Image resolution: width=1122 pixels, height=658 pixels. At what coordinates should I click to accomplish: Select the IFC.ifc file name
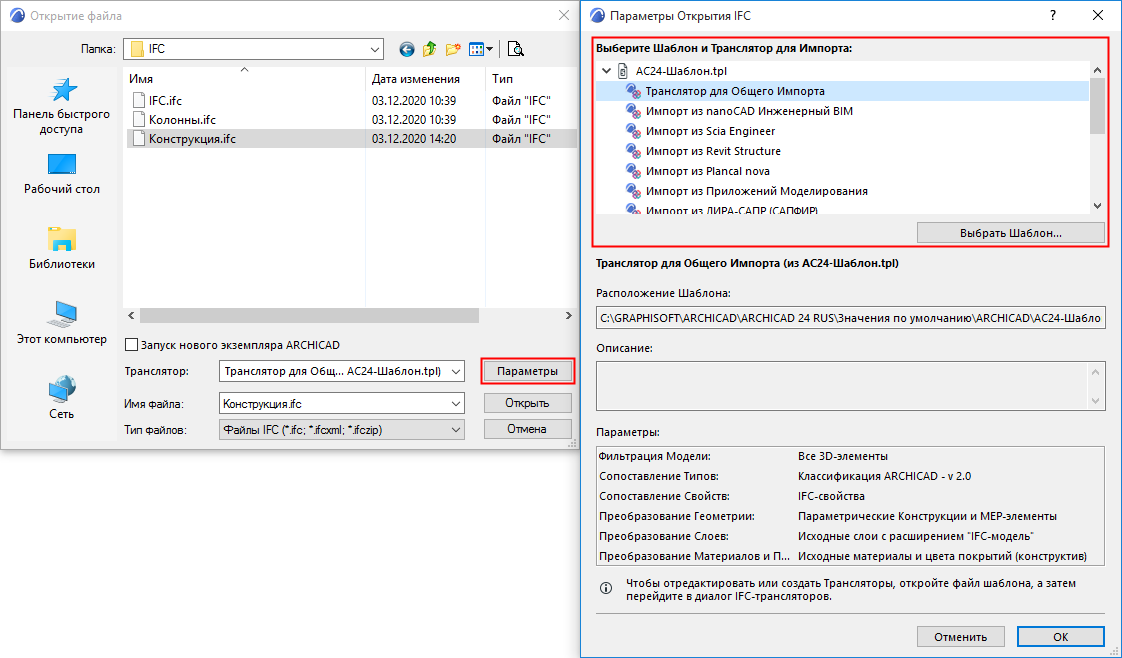(x=165, y=101)
